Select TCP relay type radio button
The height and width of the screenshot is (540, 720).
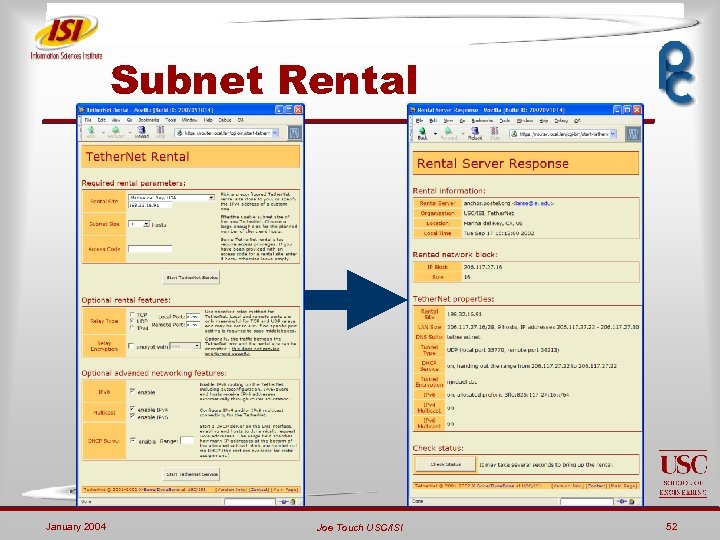(x=132, y=315)
